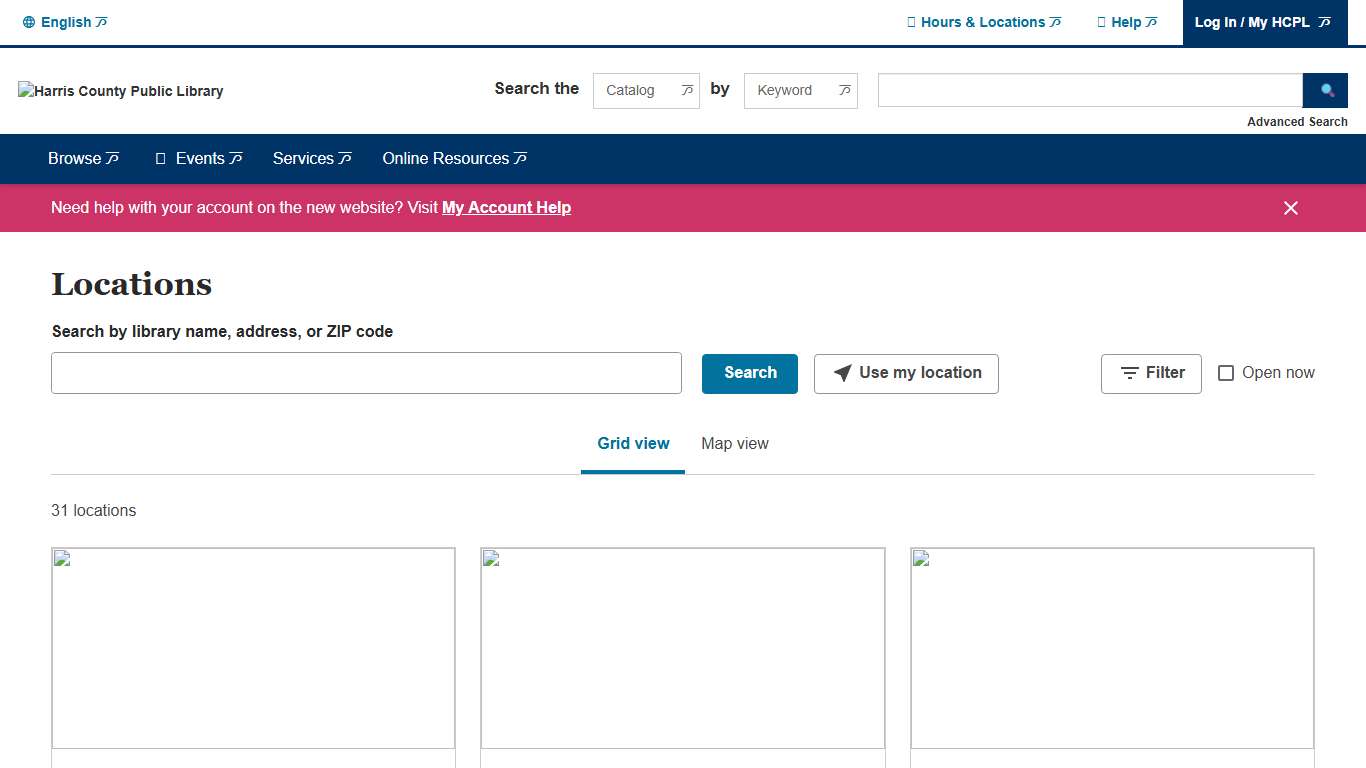This screenshot has width=1366, height=768.
Task: Click the icon beside Help
Action: 1101,22
